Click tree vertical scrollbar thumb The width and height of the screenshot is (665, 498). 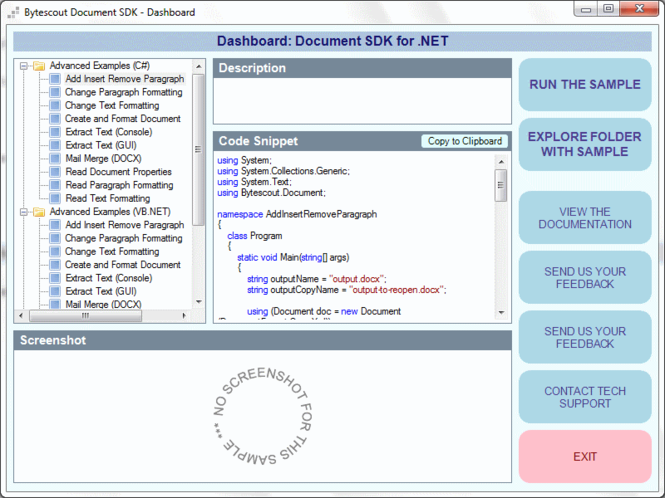click(198, 149)
